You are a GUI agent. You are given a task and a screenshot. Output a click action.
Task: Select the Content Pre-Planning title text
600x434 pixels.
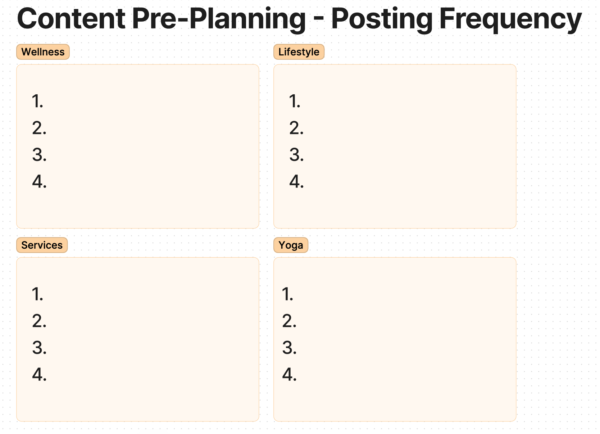(299, 19)
